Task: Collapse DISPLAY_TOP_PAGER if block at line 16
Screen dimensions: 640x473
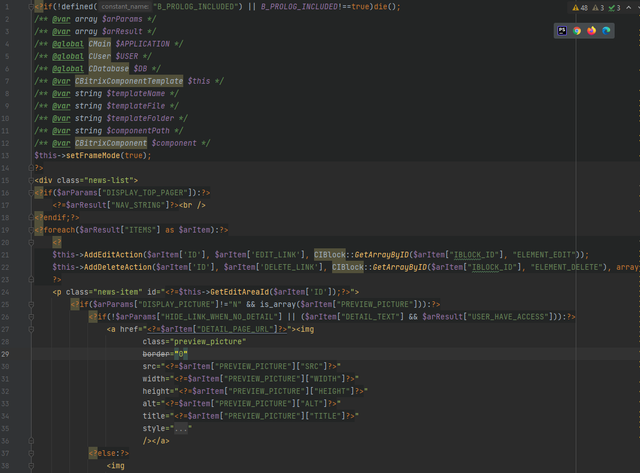Action: coord(31,193)
